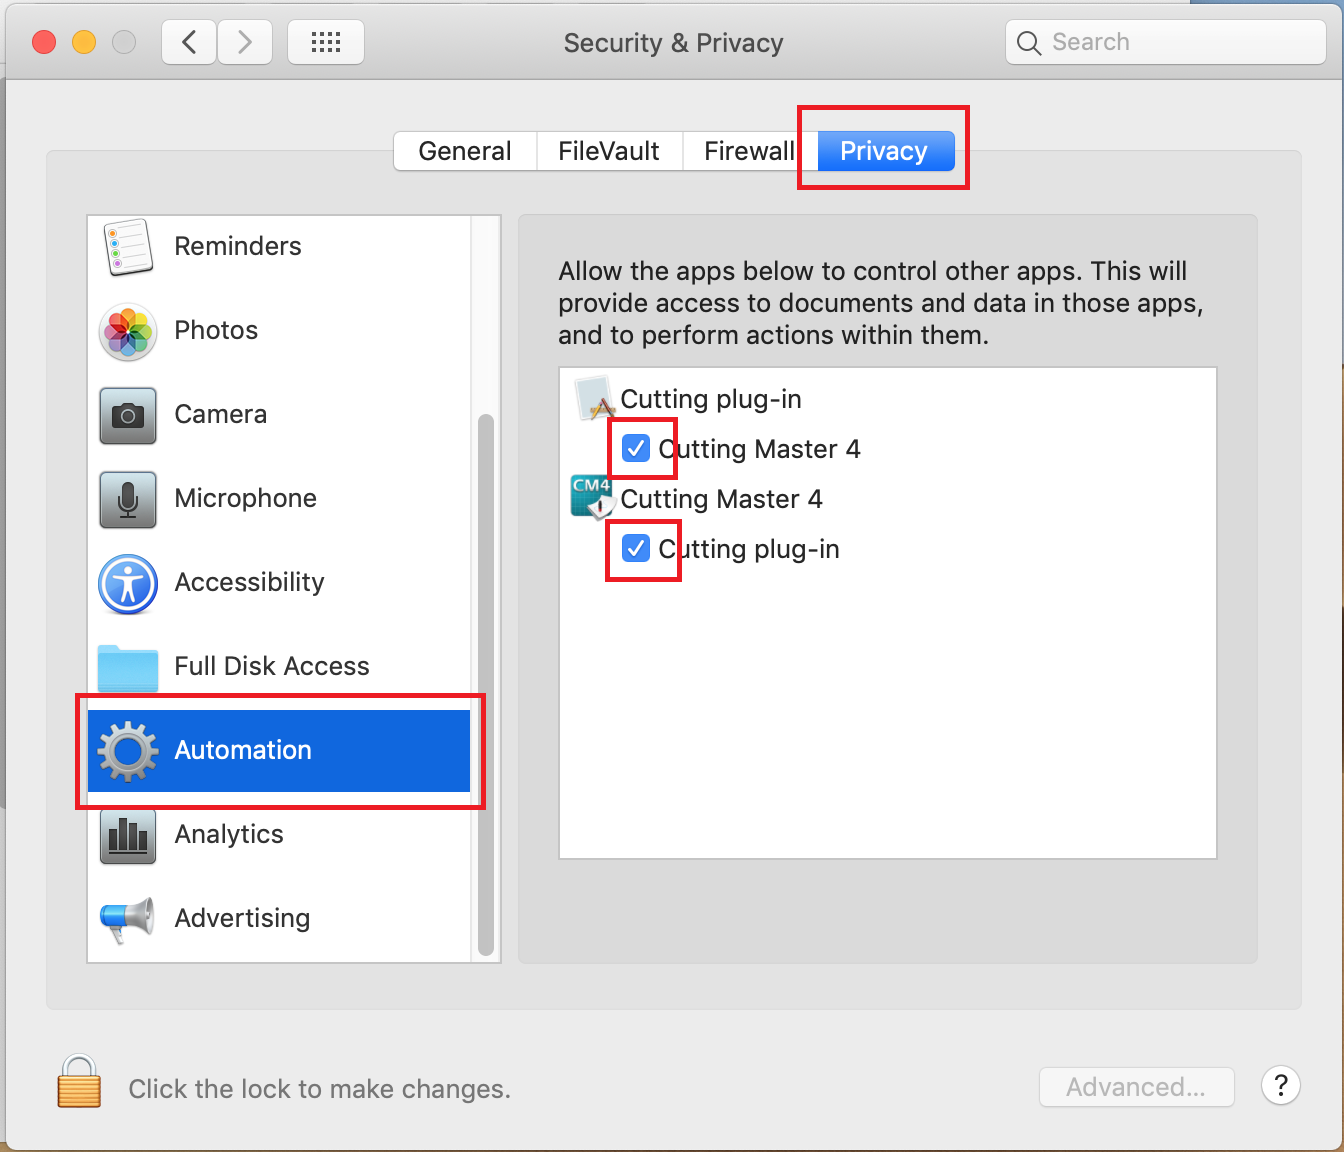1344x1152 pixels.
Task: Click the CM4 Cutting Master app icon
Action: pyautogui.click(x=592, y=497)
